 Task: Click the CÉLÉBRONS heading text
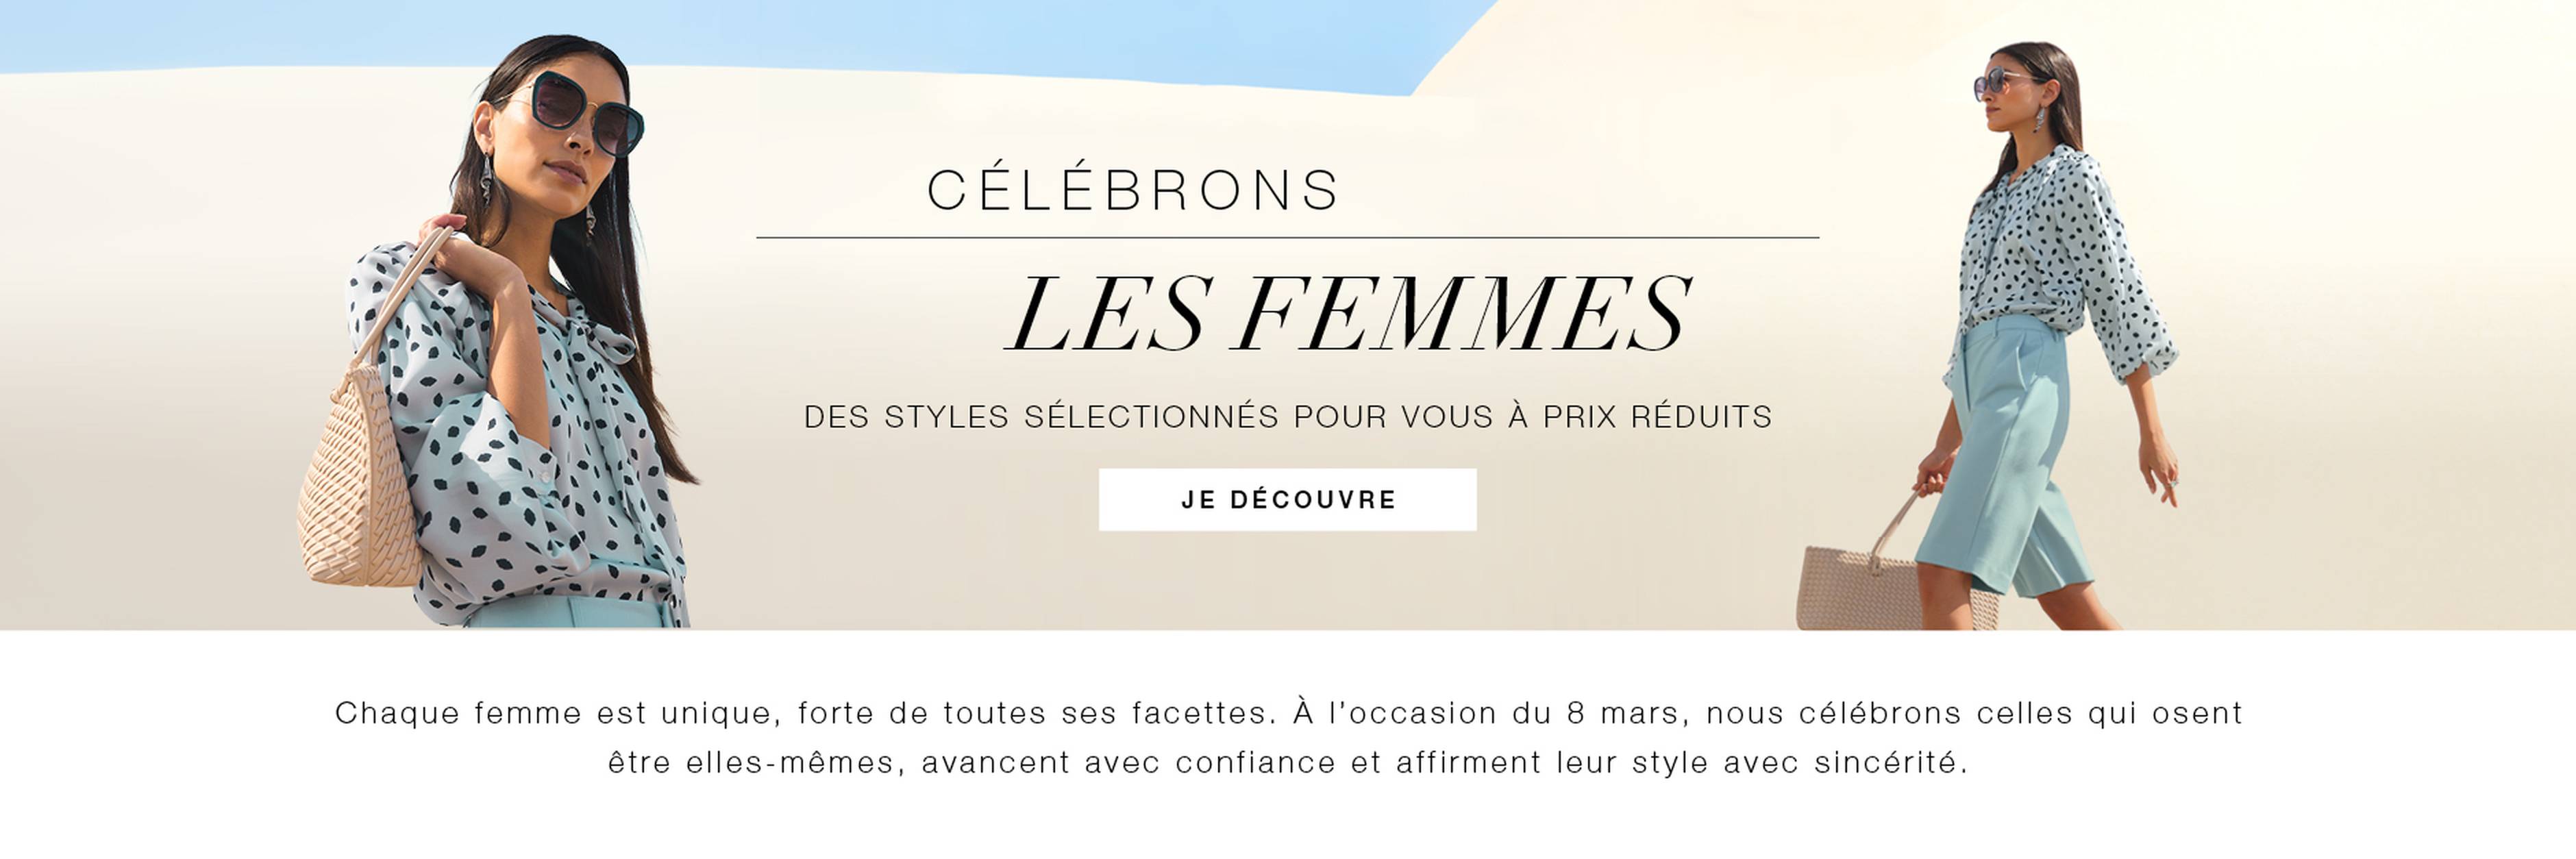1133,190
